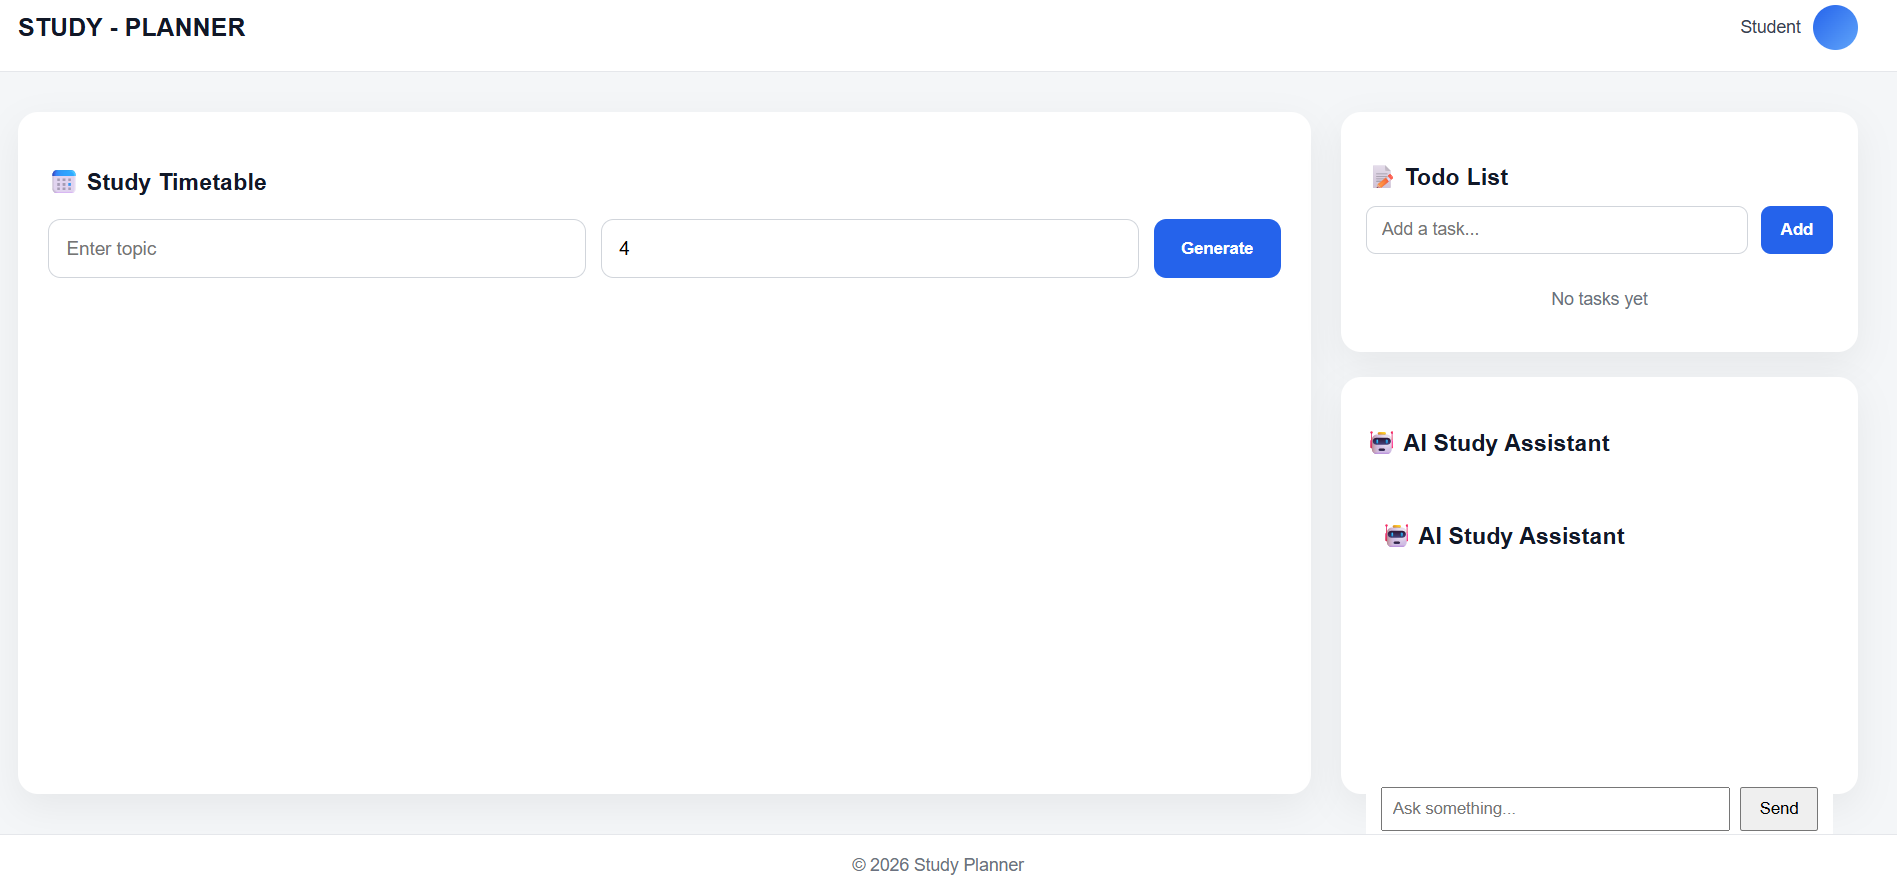Click the Study Timetable heading

pyautogui.click(x=176, y=182)
